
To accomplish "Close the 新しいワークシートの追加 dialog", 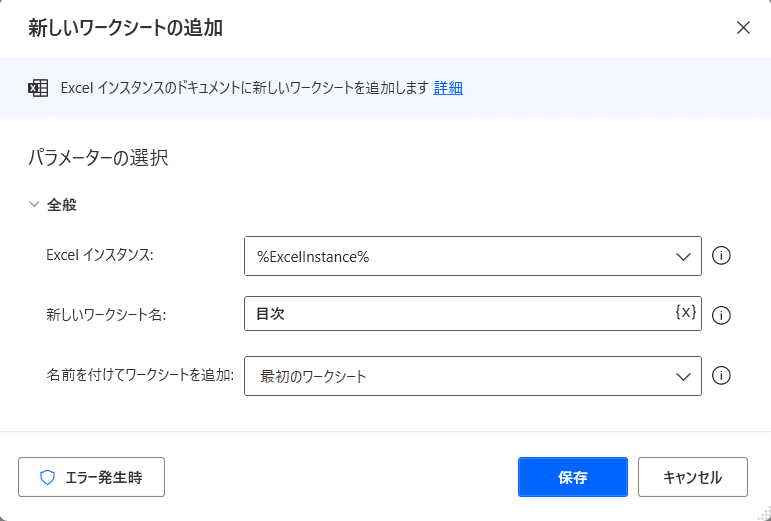I will coord(743,28).
